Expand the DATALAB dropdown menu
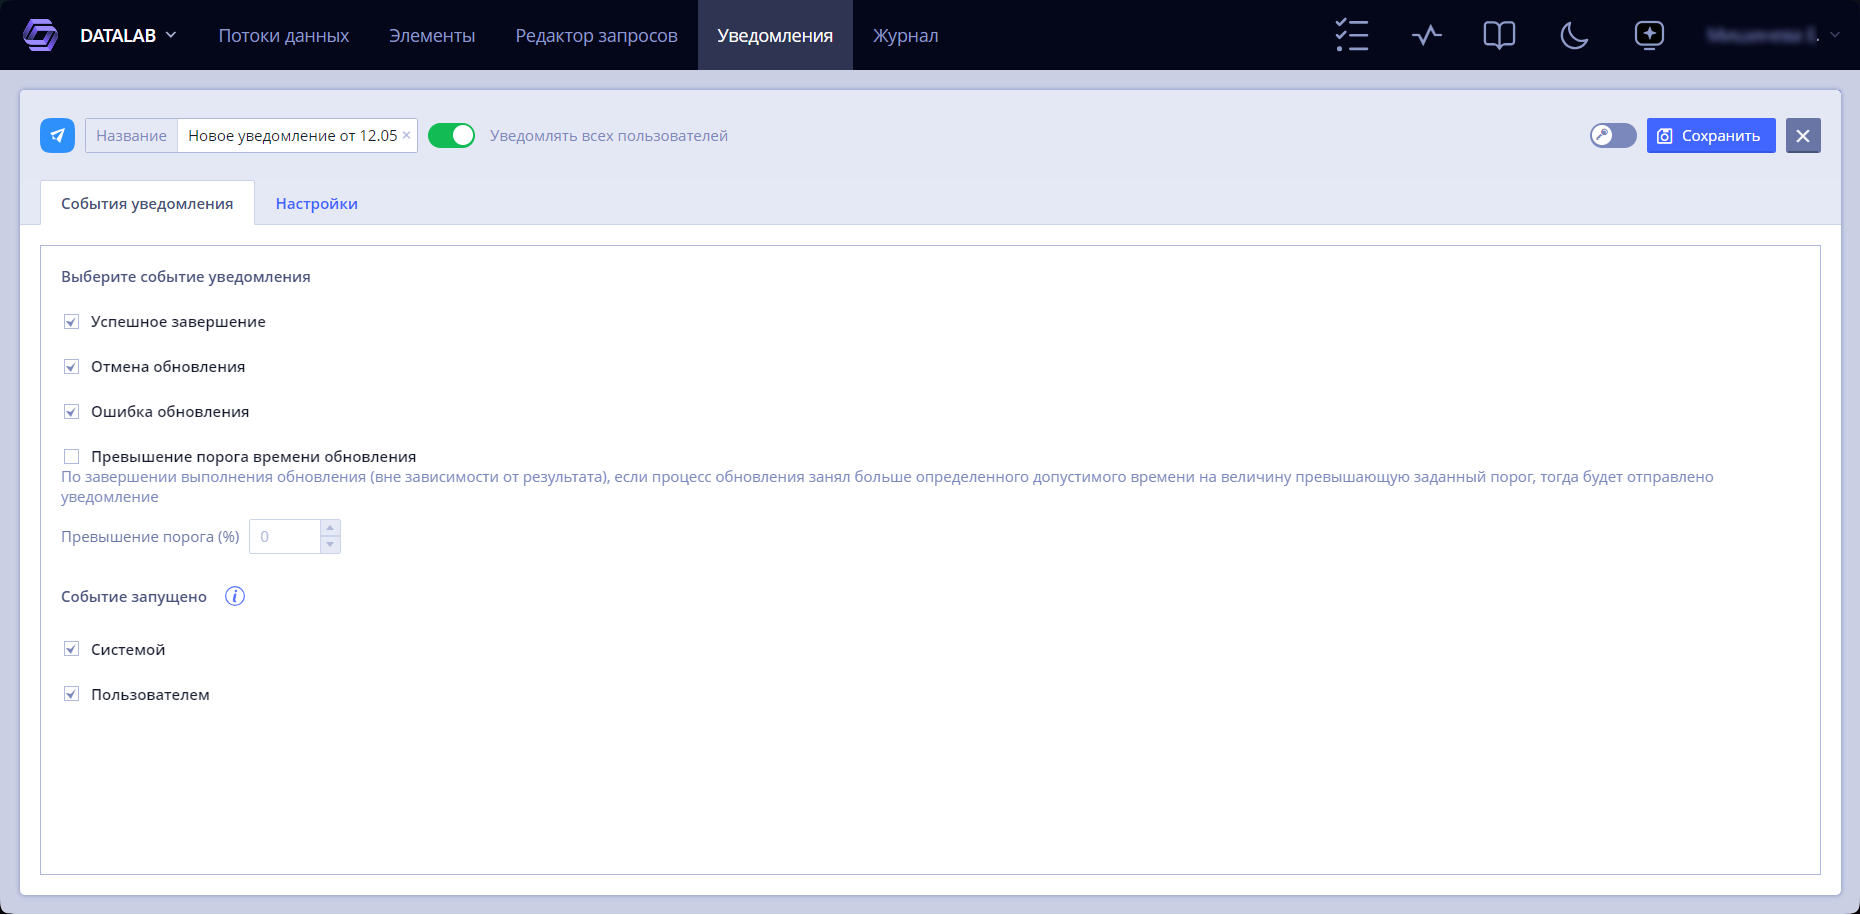This screenshot has width=1860, height=915. pyautogui.click(x=171, y=35)
